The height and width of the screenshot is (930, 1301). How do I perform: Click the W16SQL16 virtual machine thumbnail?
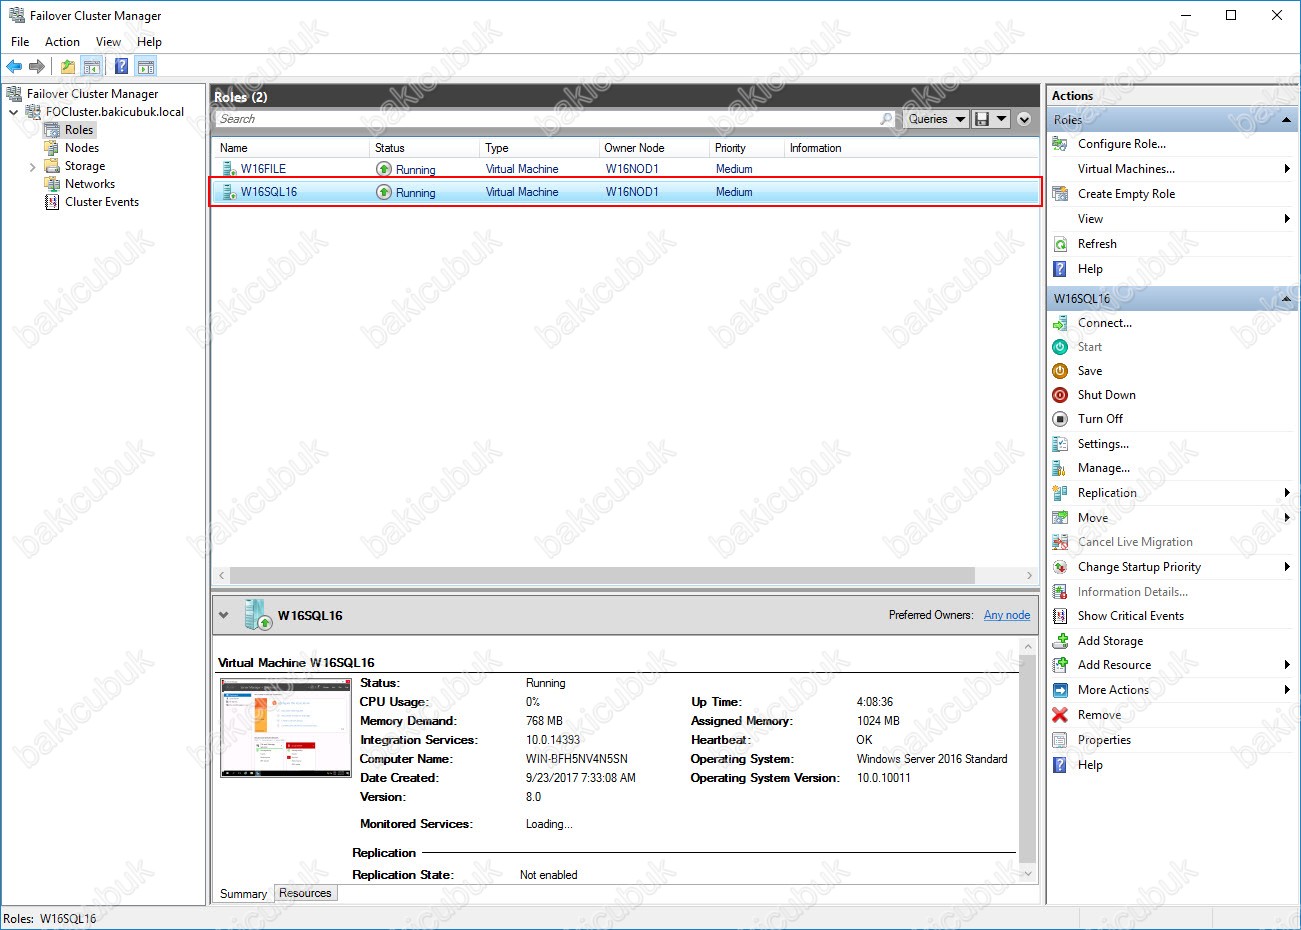click(x=286, y=727)
